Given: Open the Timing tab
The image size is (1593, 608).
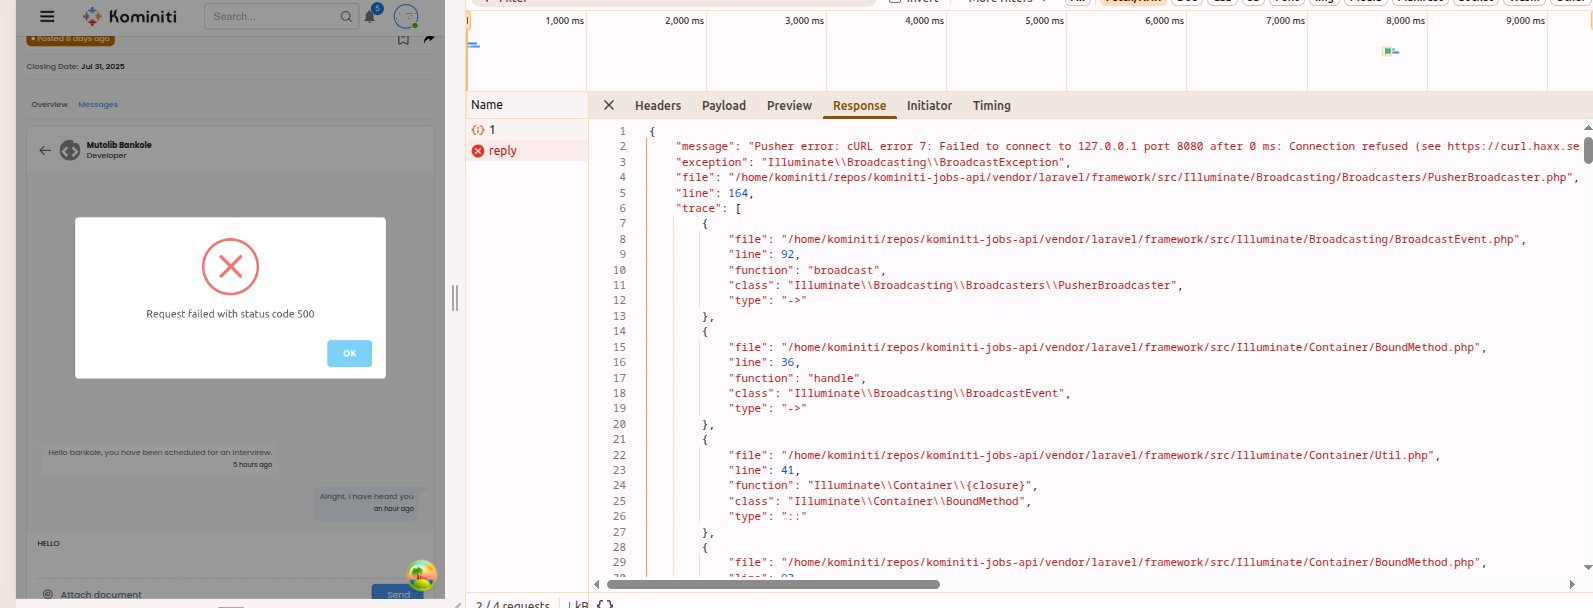Looking at the screenshot, I should pos(991,105).
